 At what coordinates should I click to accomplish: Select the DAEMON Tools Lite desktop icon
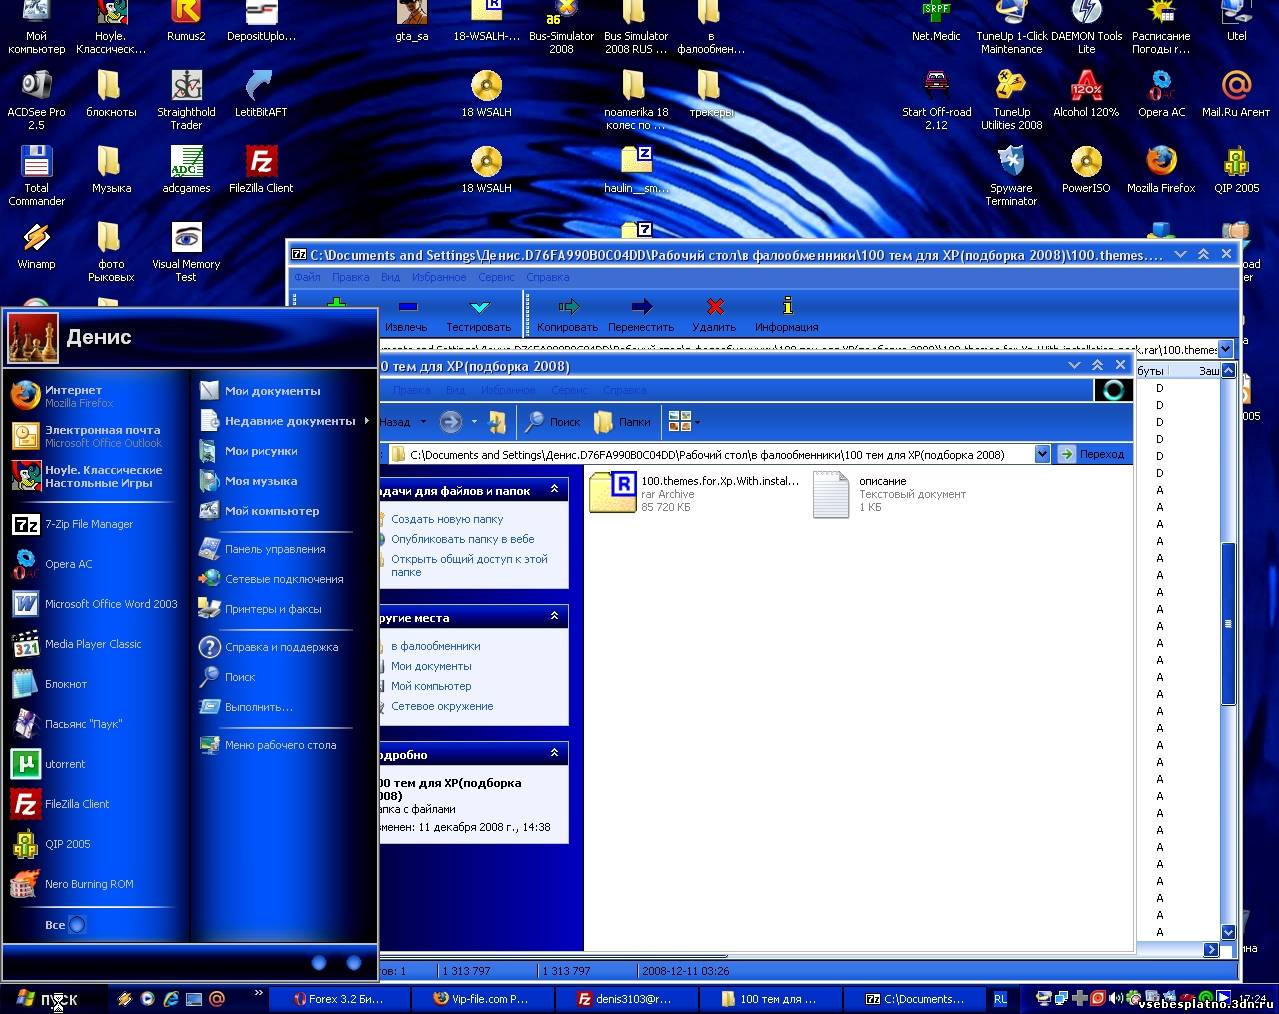[1086, 28]
